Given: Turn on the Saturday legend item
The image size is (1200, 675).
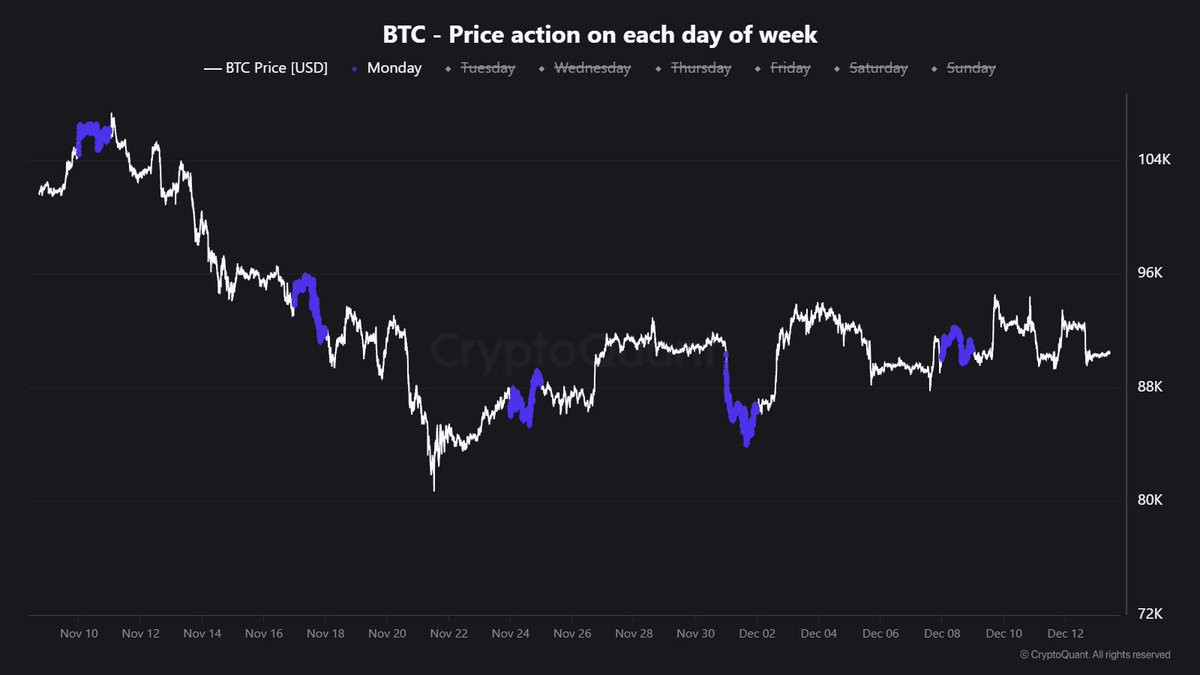Looking at the screenshot, I should (x=870, y=68).
